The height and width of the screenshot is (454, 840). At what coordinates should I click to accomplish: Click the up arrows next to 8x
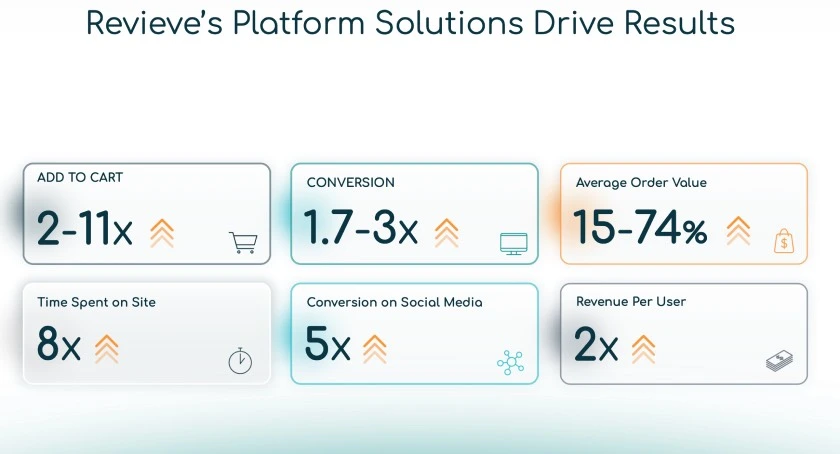tap(106, 349)
